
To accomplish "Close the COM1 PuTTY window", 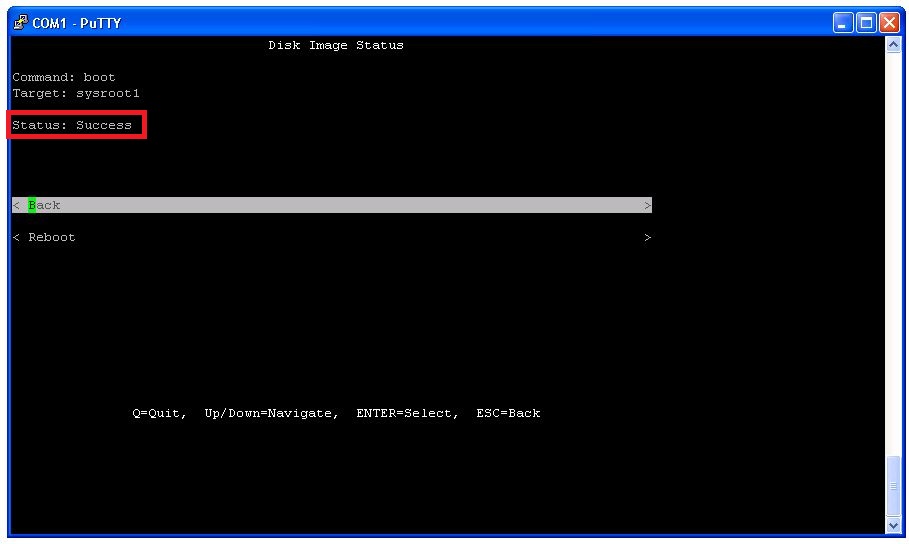I will coord(889,23).
